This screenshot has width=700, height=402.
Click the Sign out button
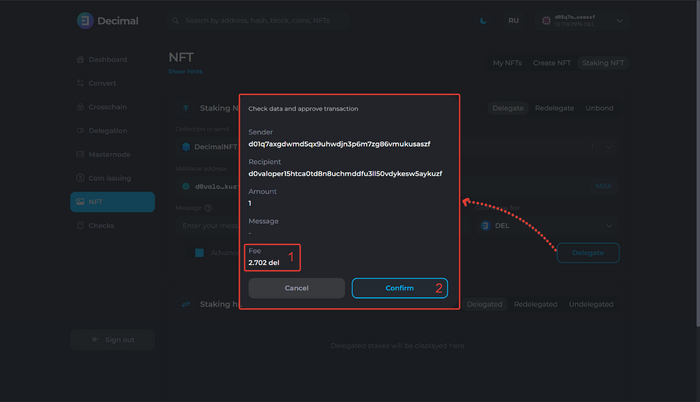point(112,339)
